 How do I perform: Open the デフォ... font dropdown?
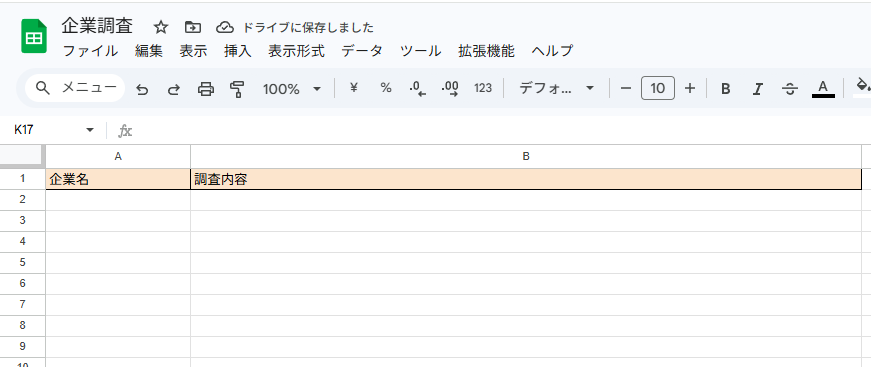tap(557, 88)
